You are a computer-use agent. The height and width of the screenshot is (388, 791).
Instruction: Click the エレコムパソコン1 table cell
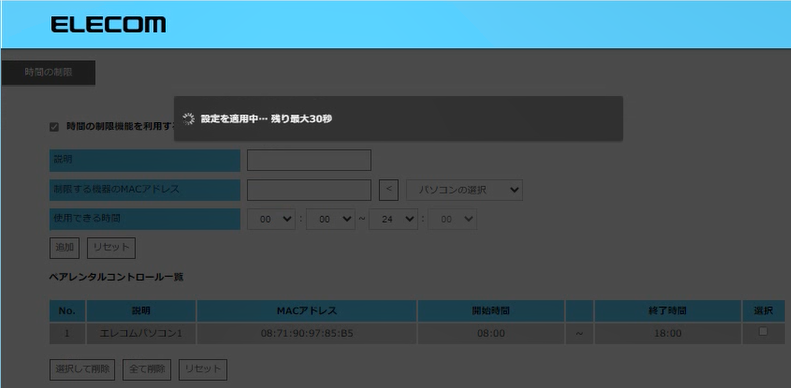tap(141, 334)
